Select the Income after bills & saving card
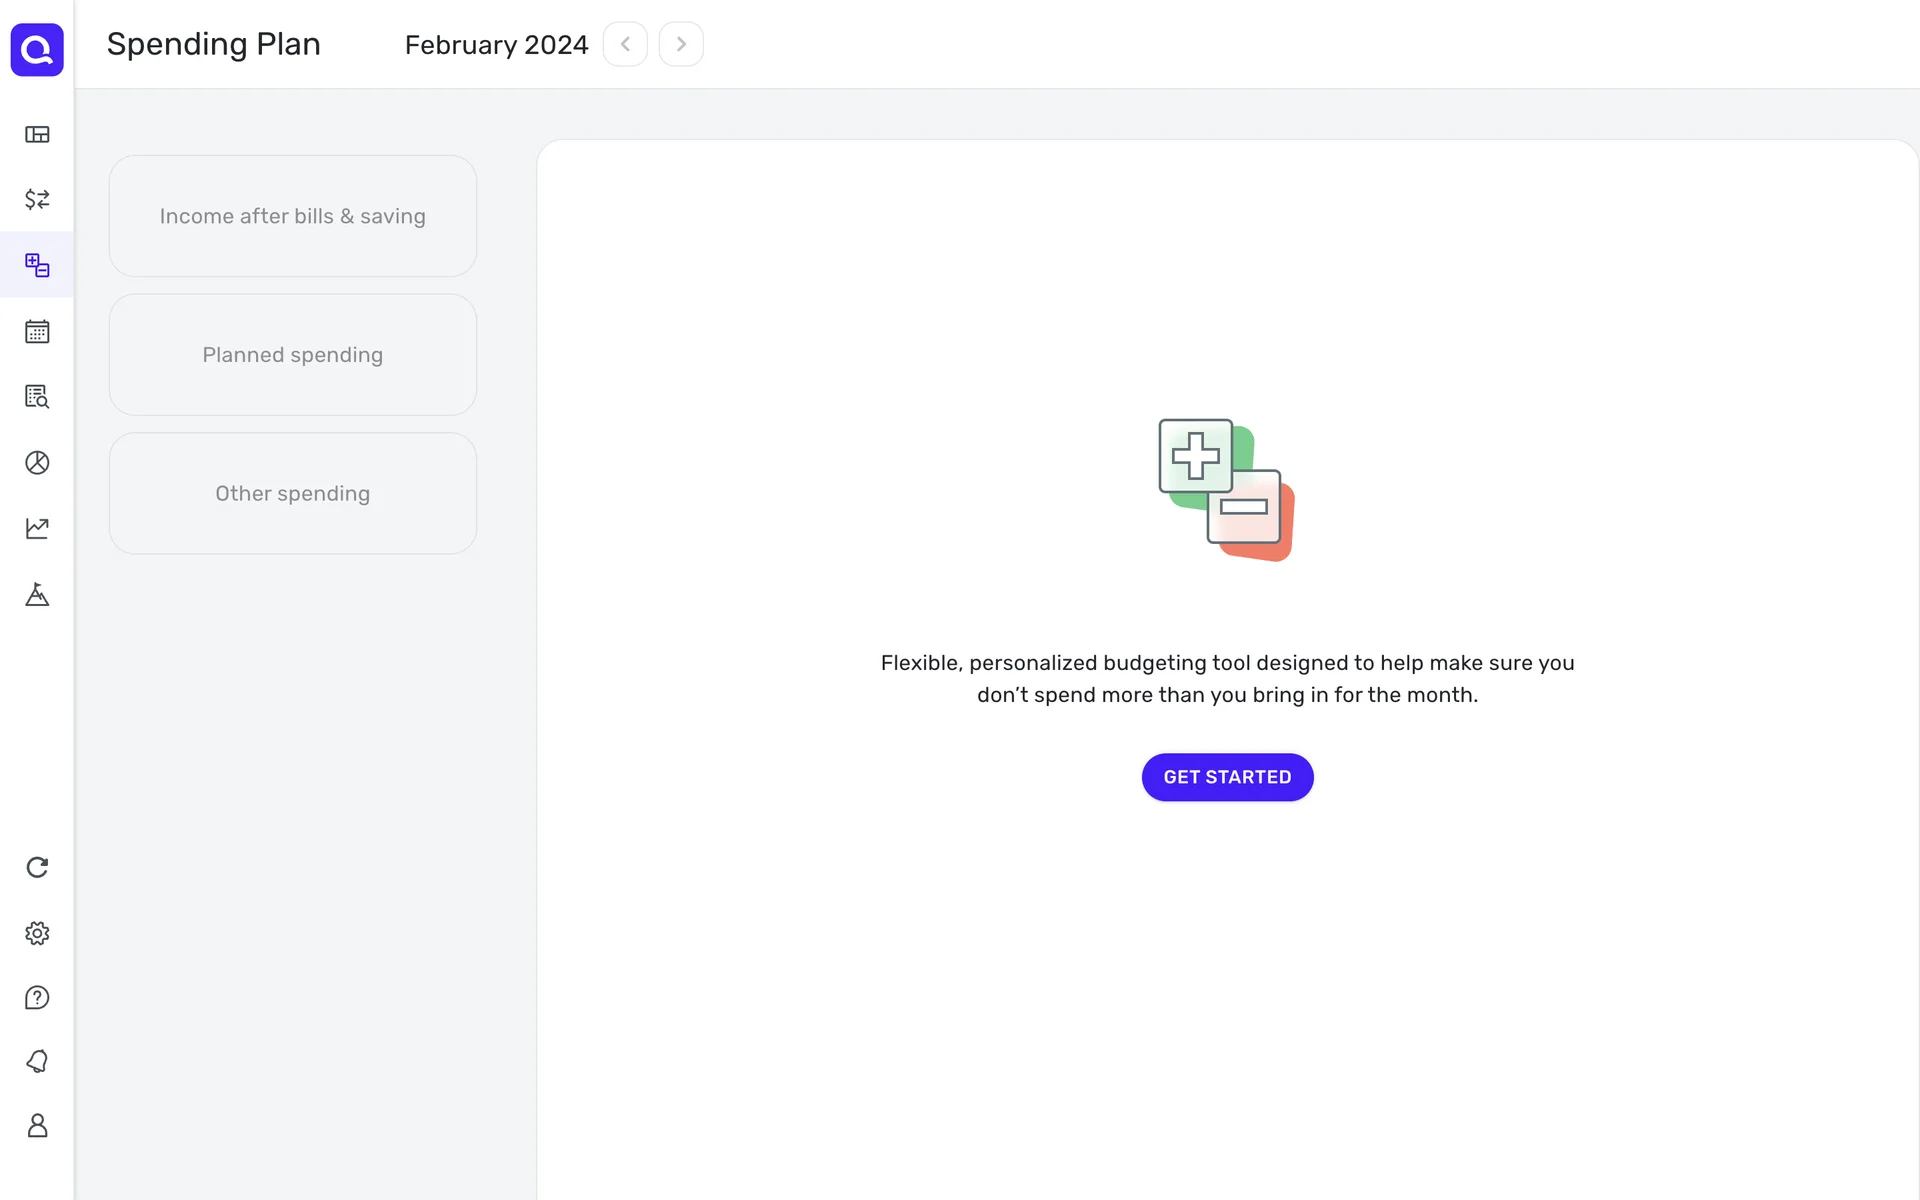This screenshot has width=1920, height=1200. point(293,216)
